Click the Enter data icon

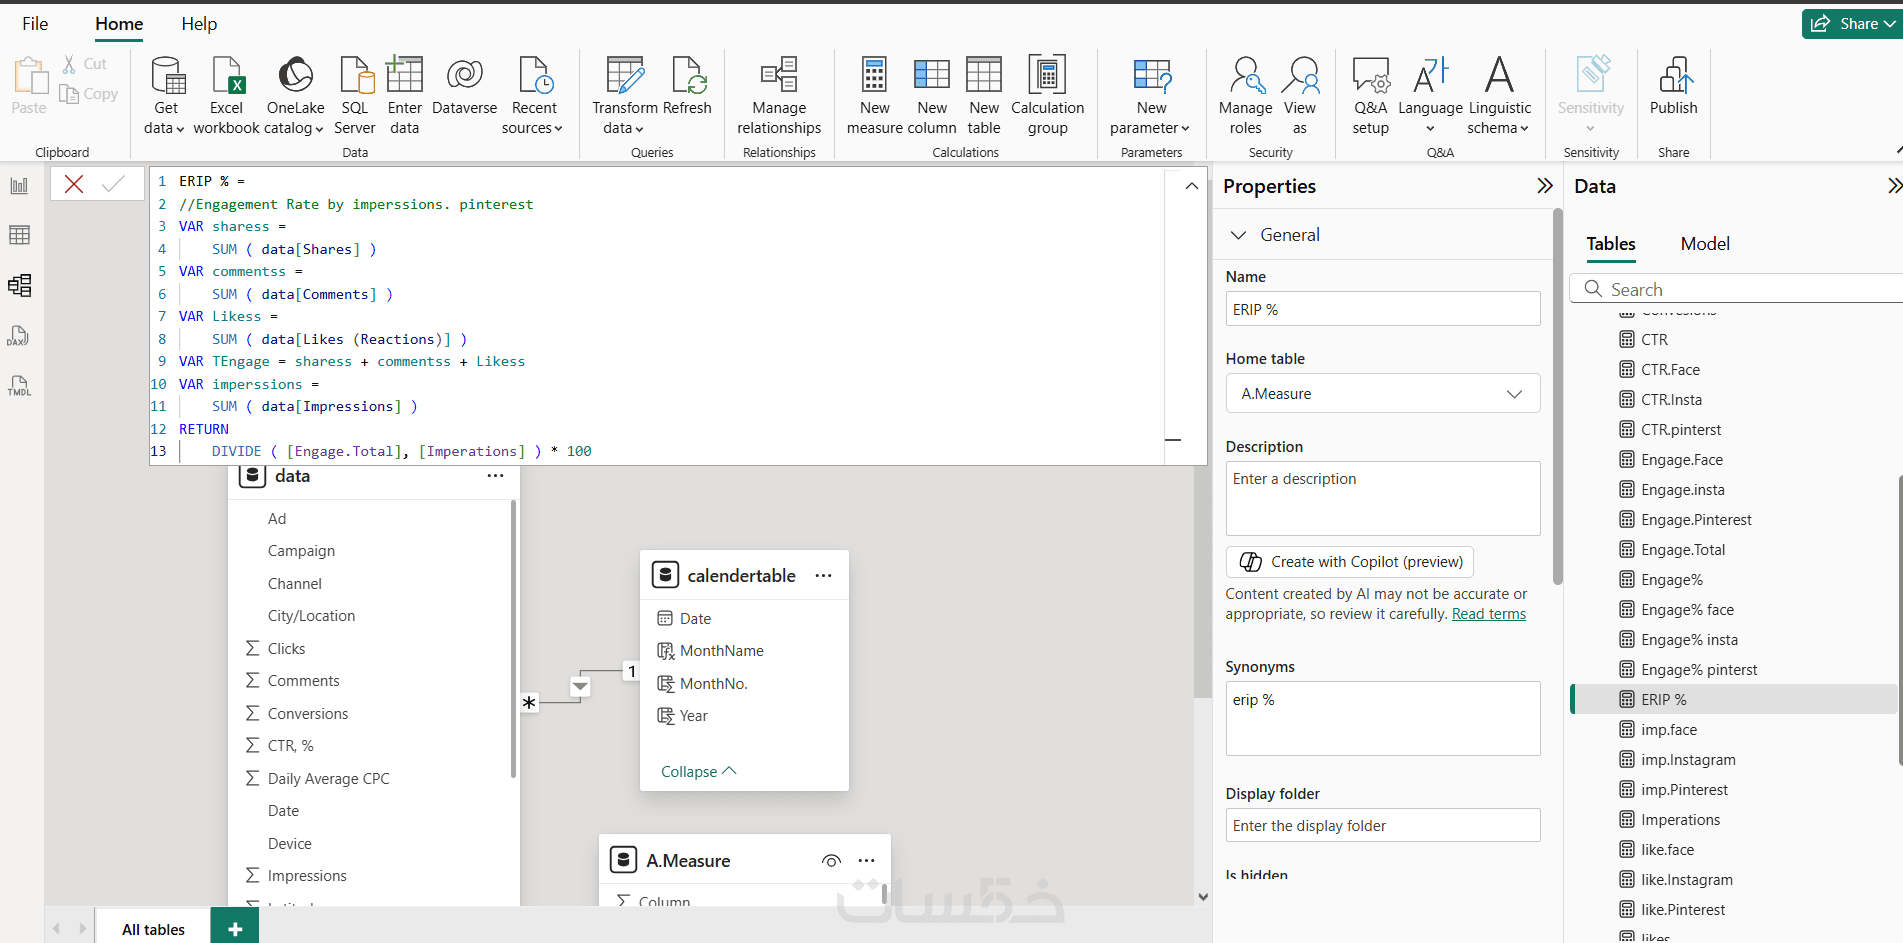(x=405, y=74)
